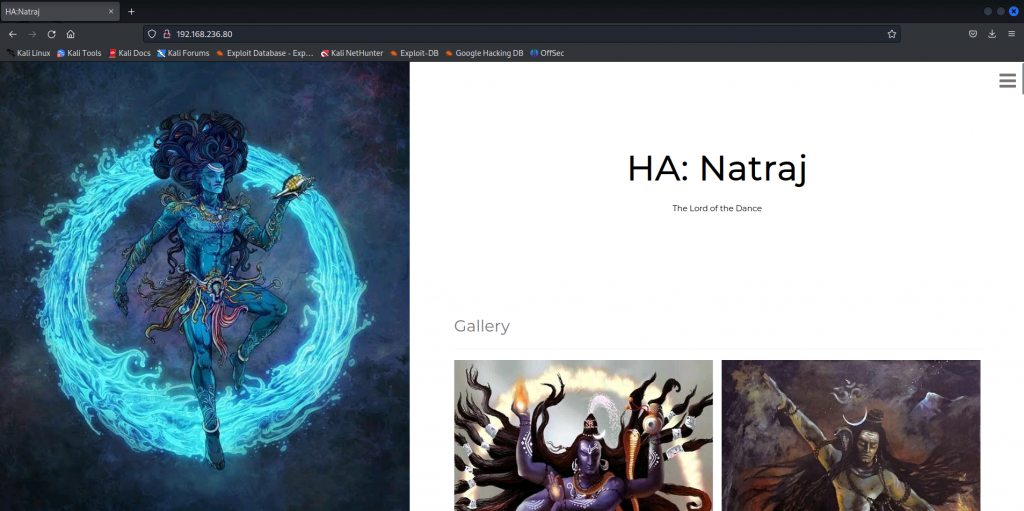This screenshot has height=511, width=1024.
Task: Open the Google Hacking DB bookmark
Action: (x=484, y=53)
